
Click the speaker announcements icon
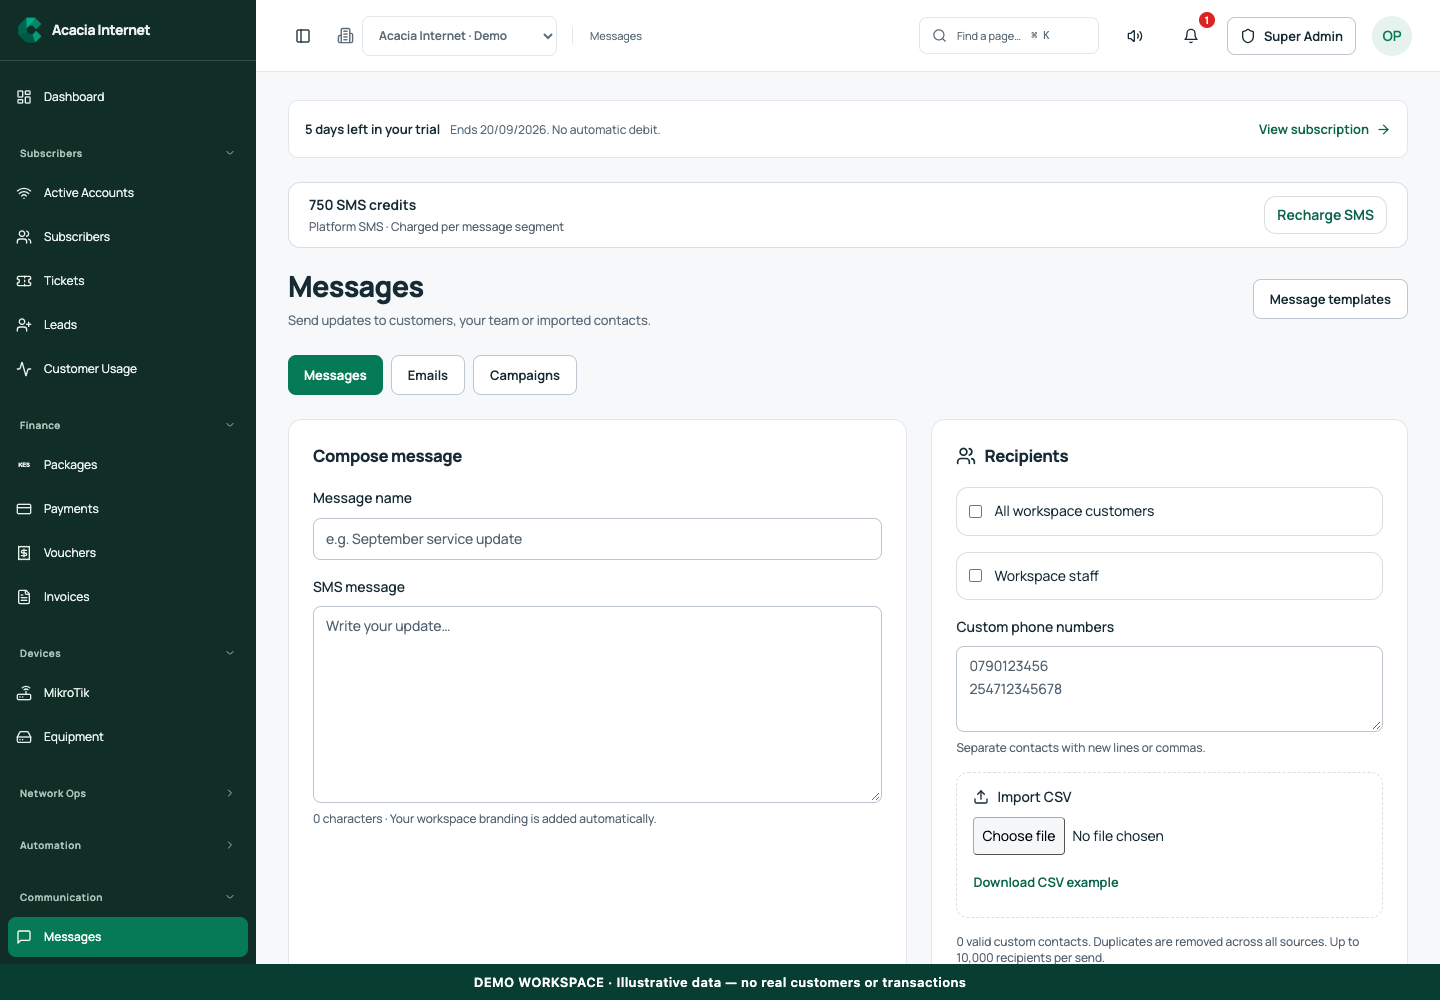point(1135,36)
